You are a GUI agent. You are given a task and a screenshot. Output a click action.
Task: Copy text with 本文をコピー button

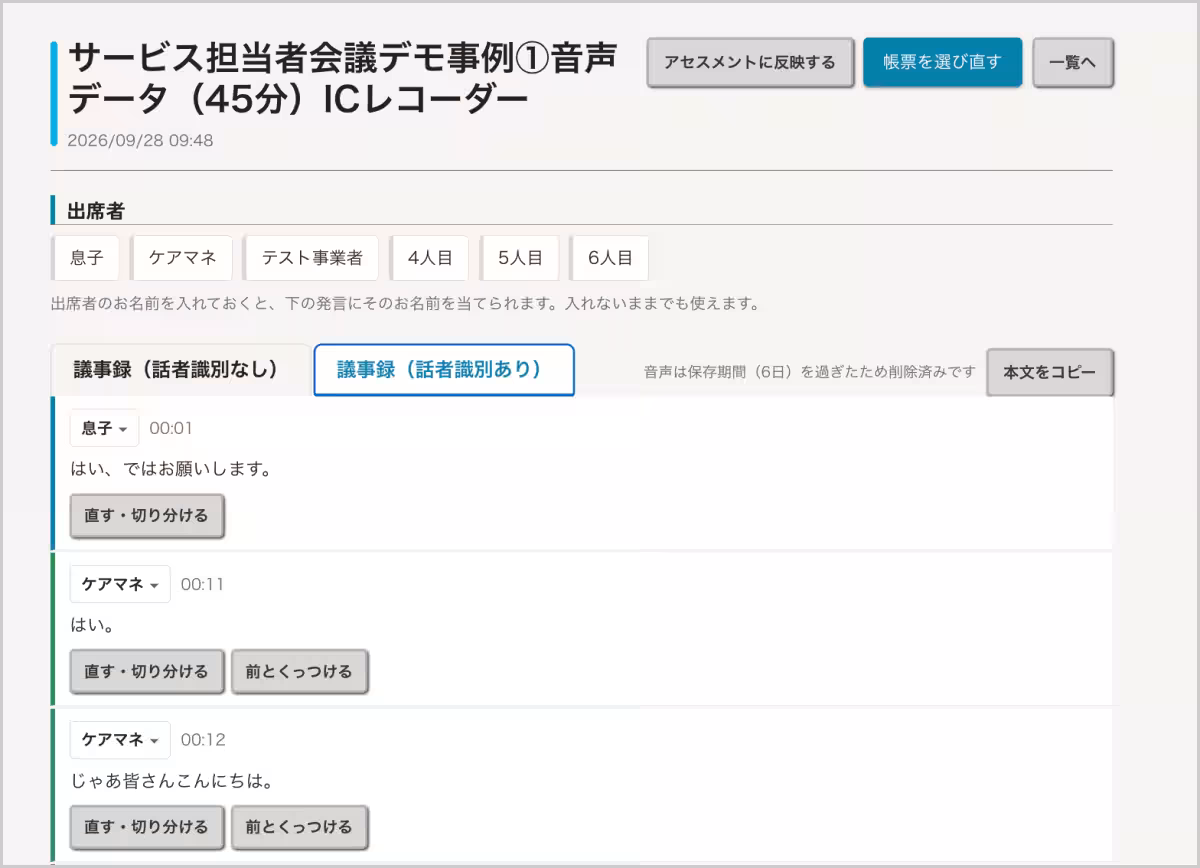1049,372
